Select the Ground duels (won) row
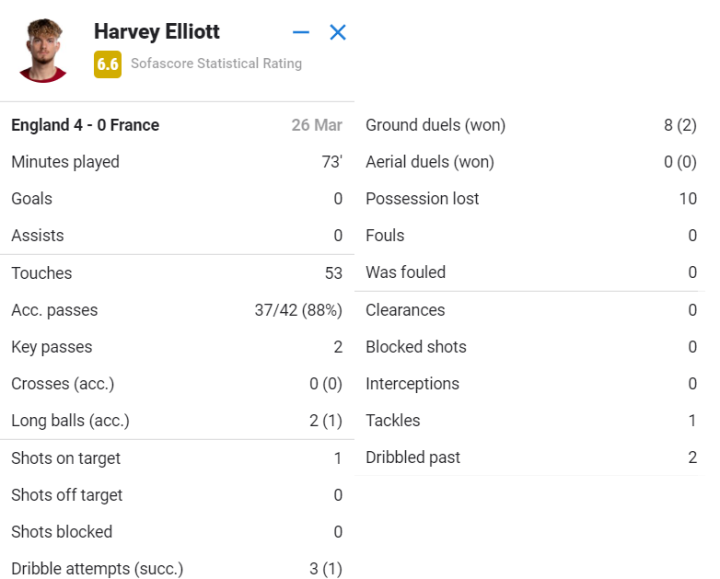 pos(530,125)
